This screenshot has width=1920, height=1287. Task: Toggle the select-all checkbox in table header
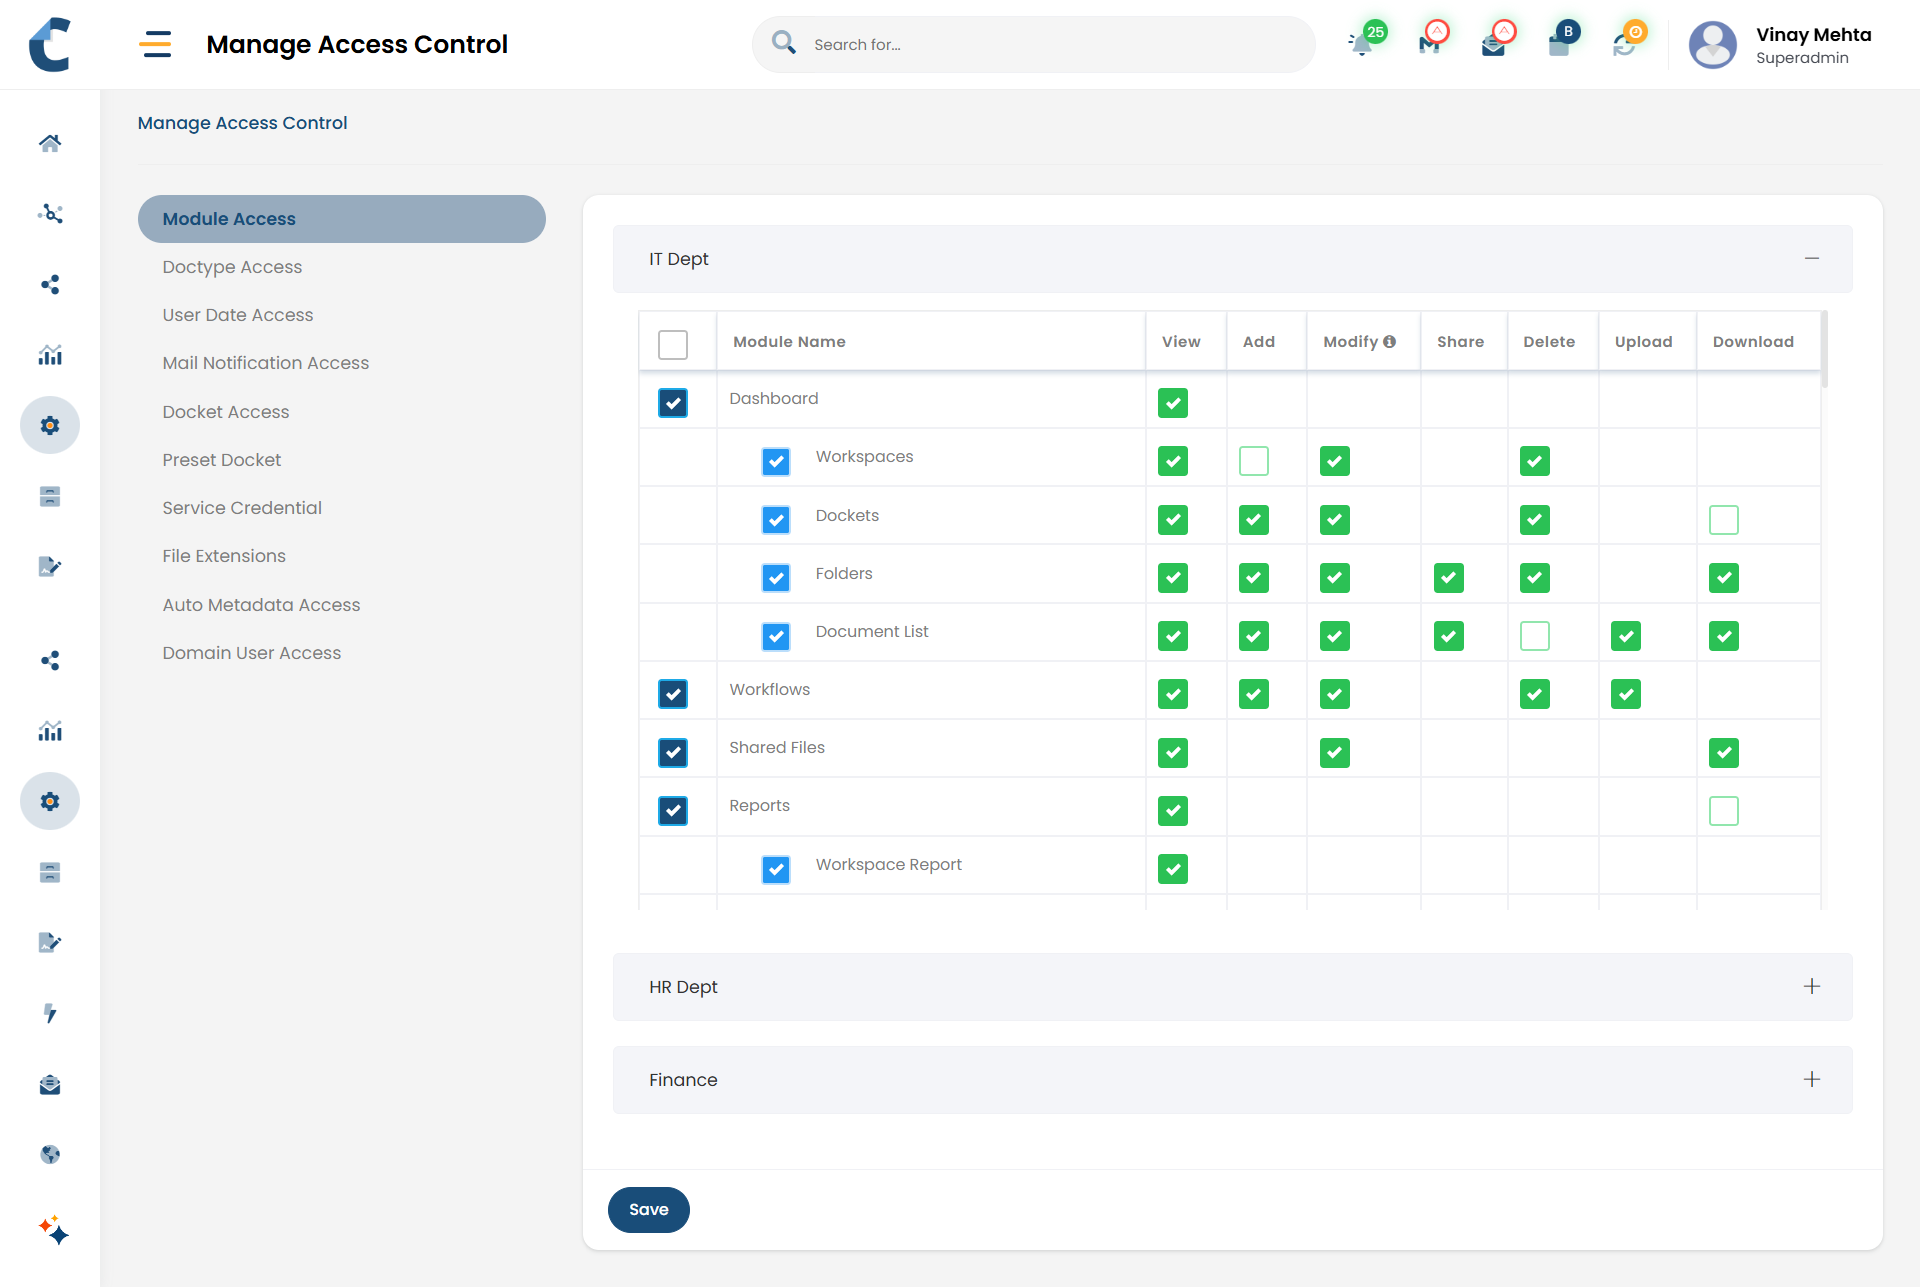pos(673,344)
